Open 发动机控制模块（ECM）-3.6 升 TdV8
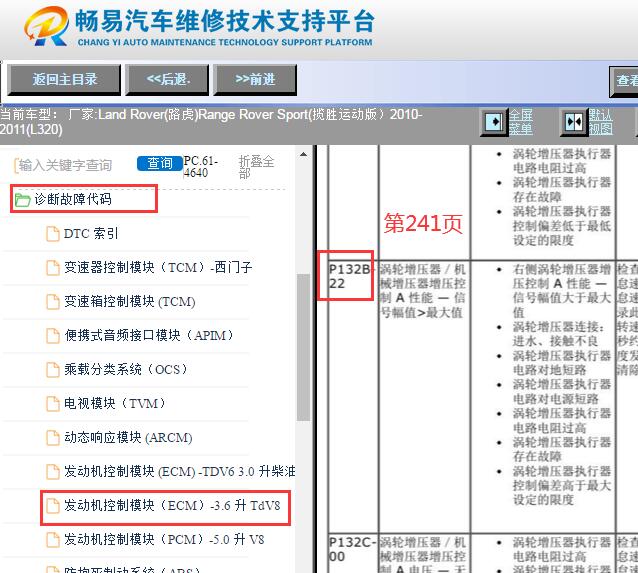 coord(172,505)
